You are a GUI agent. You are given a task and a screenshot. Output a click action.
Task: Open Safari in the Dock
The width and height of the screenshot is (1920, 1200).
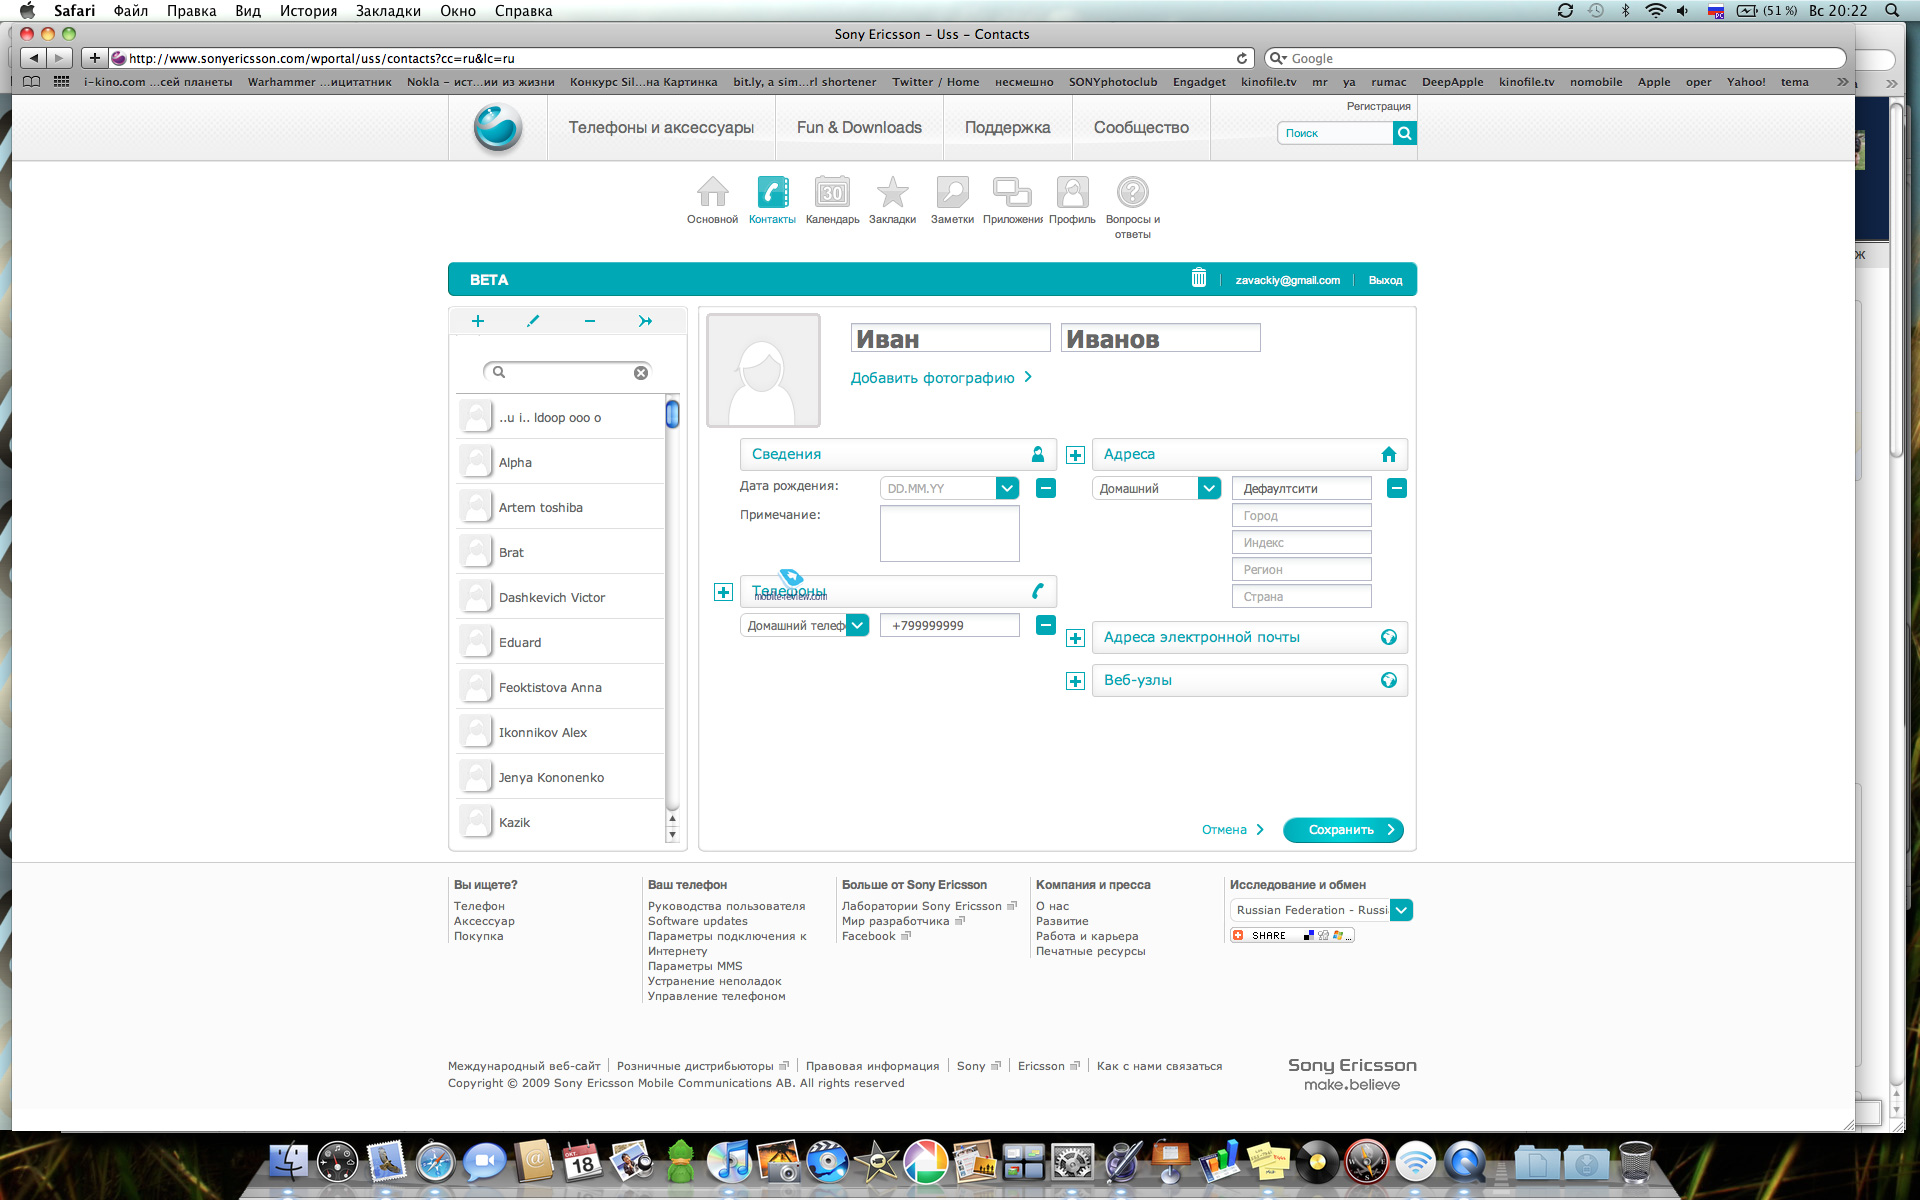[x=435, y=1162]
